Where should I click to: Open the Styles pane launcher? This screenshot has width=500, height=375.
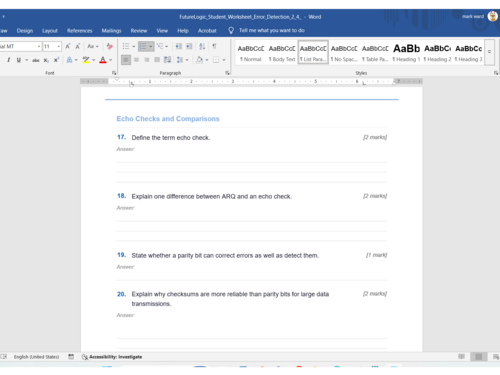[x=496, y=73]
